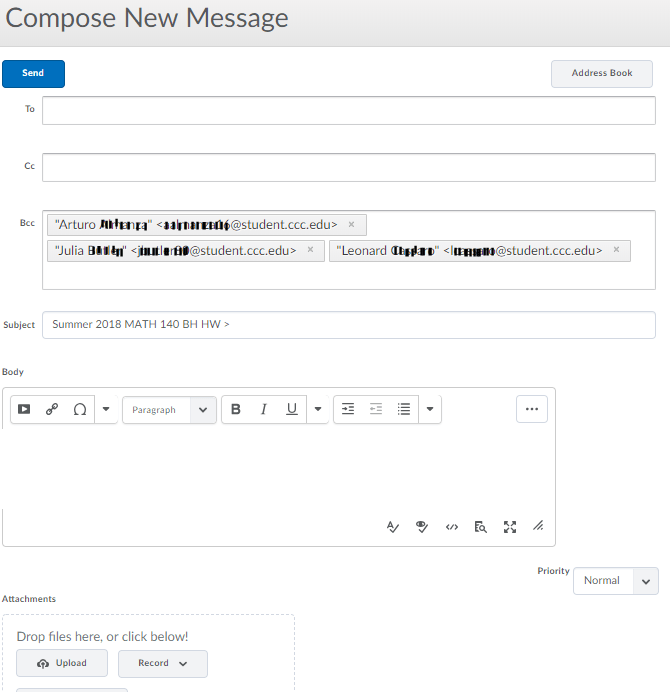Screen dimensions: 670x692
Task: Remove the Arturo recipient from Bcc
Action: click(x=351, y=225)
